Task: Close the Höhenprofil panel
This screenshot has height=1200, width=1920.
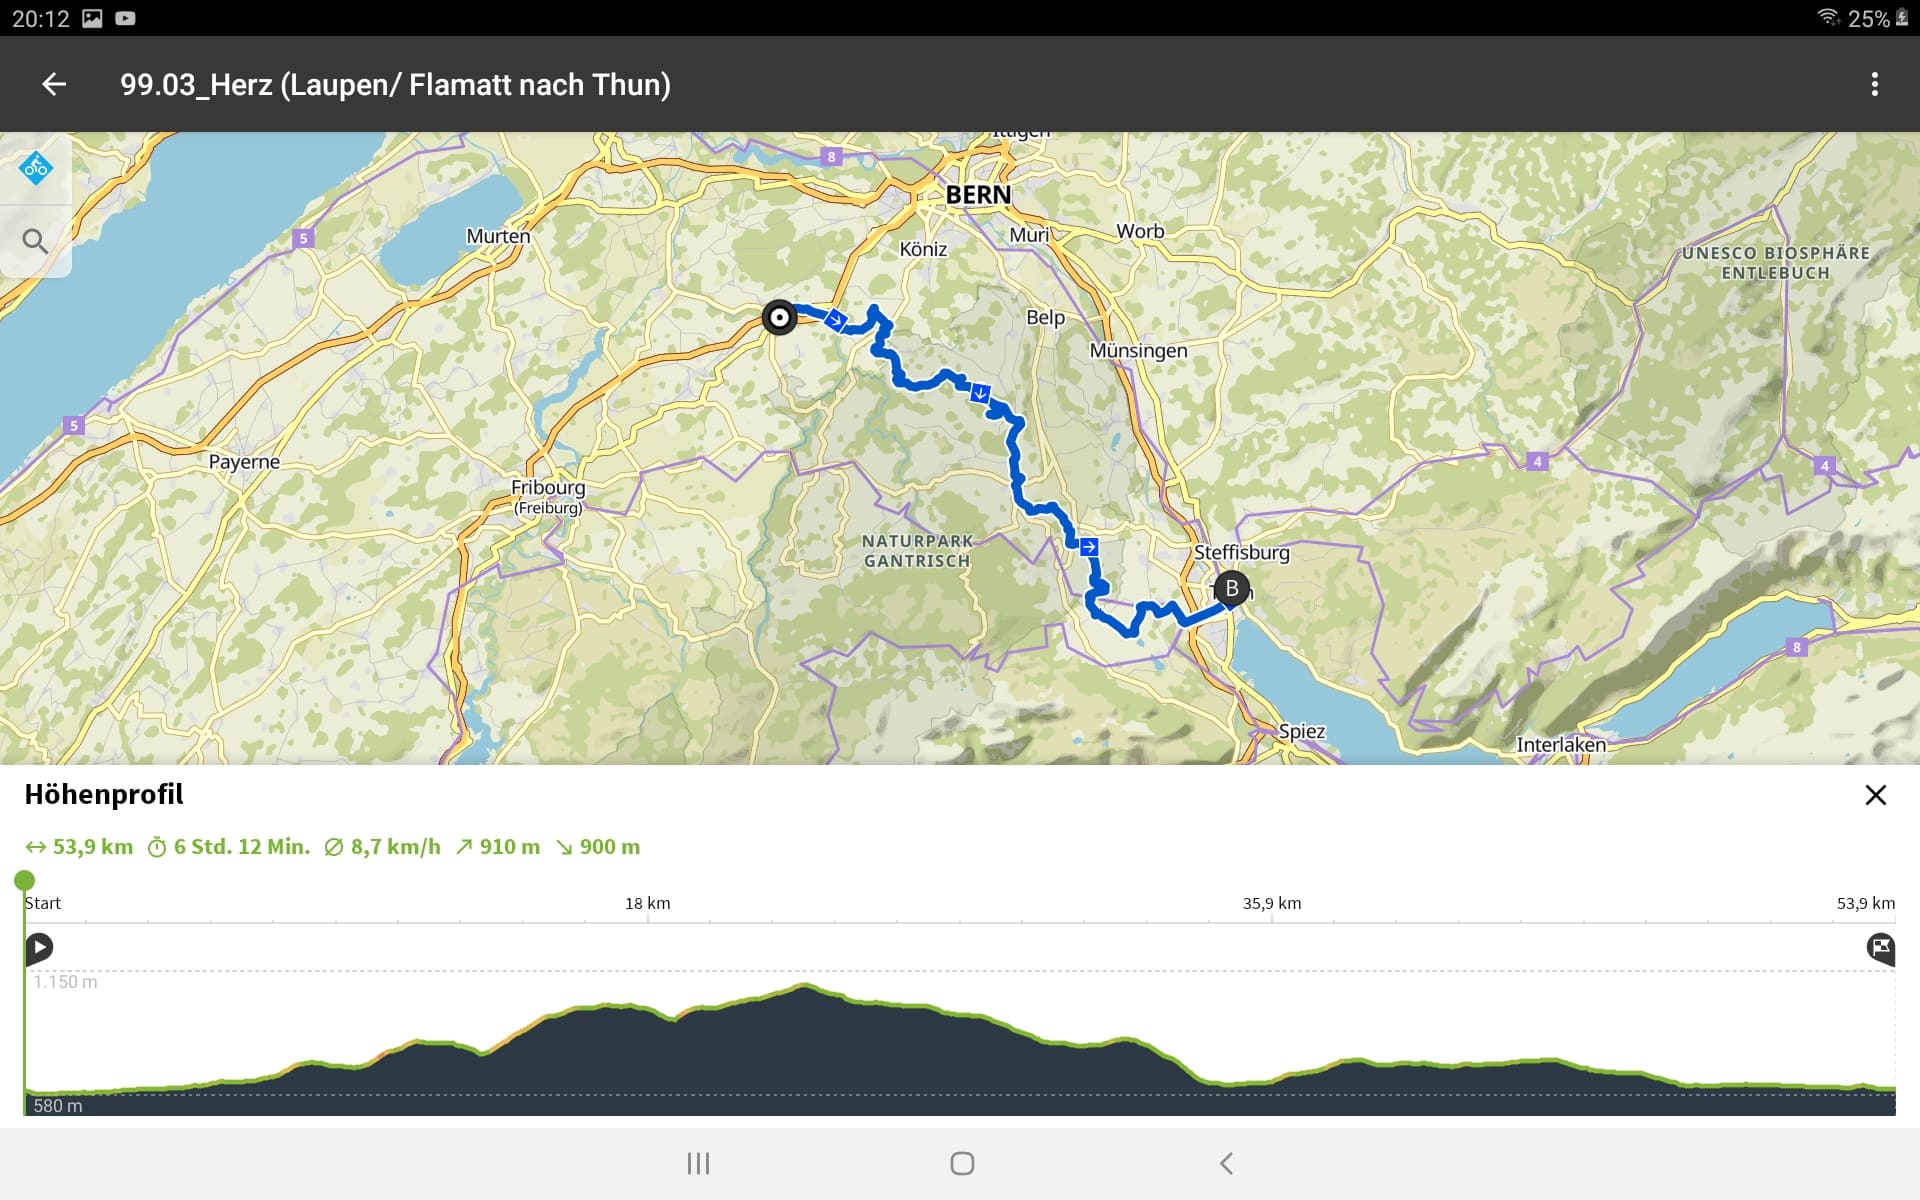Action: tap(1875, 795)
